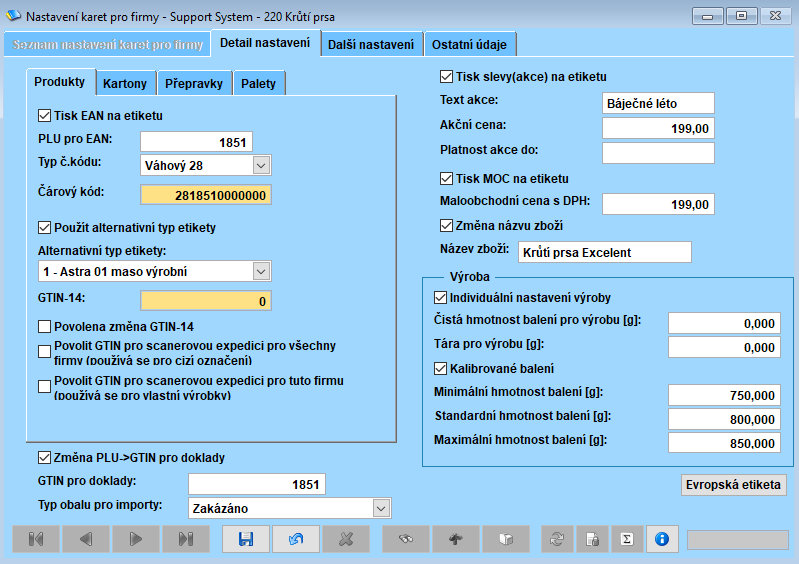Click the Evropská etiketa button

[733, 485]
